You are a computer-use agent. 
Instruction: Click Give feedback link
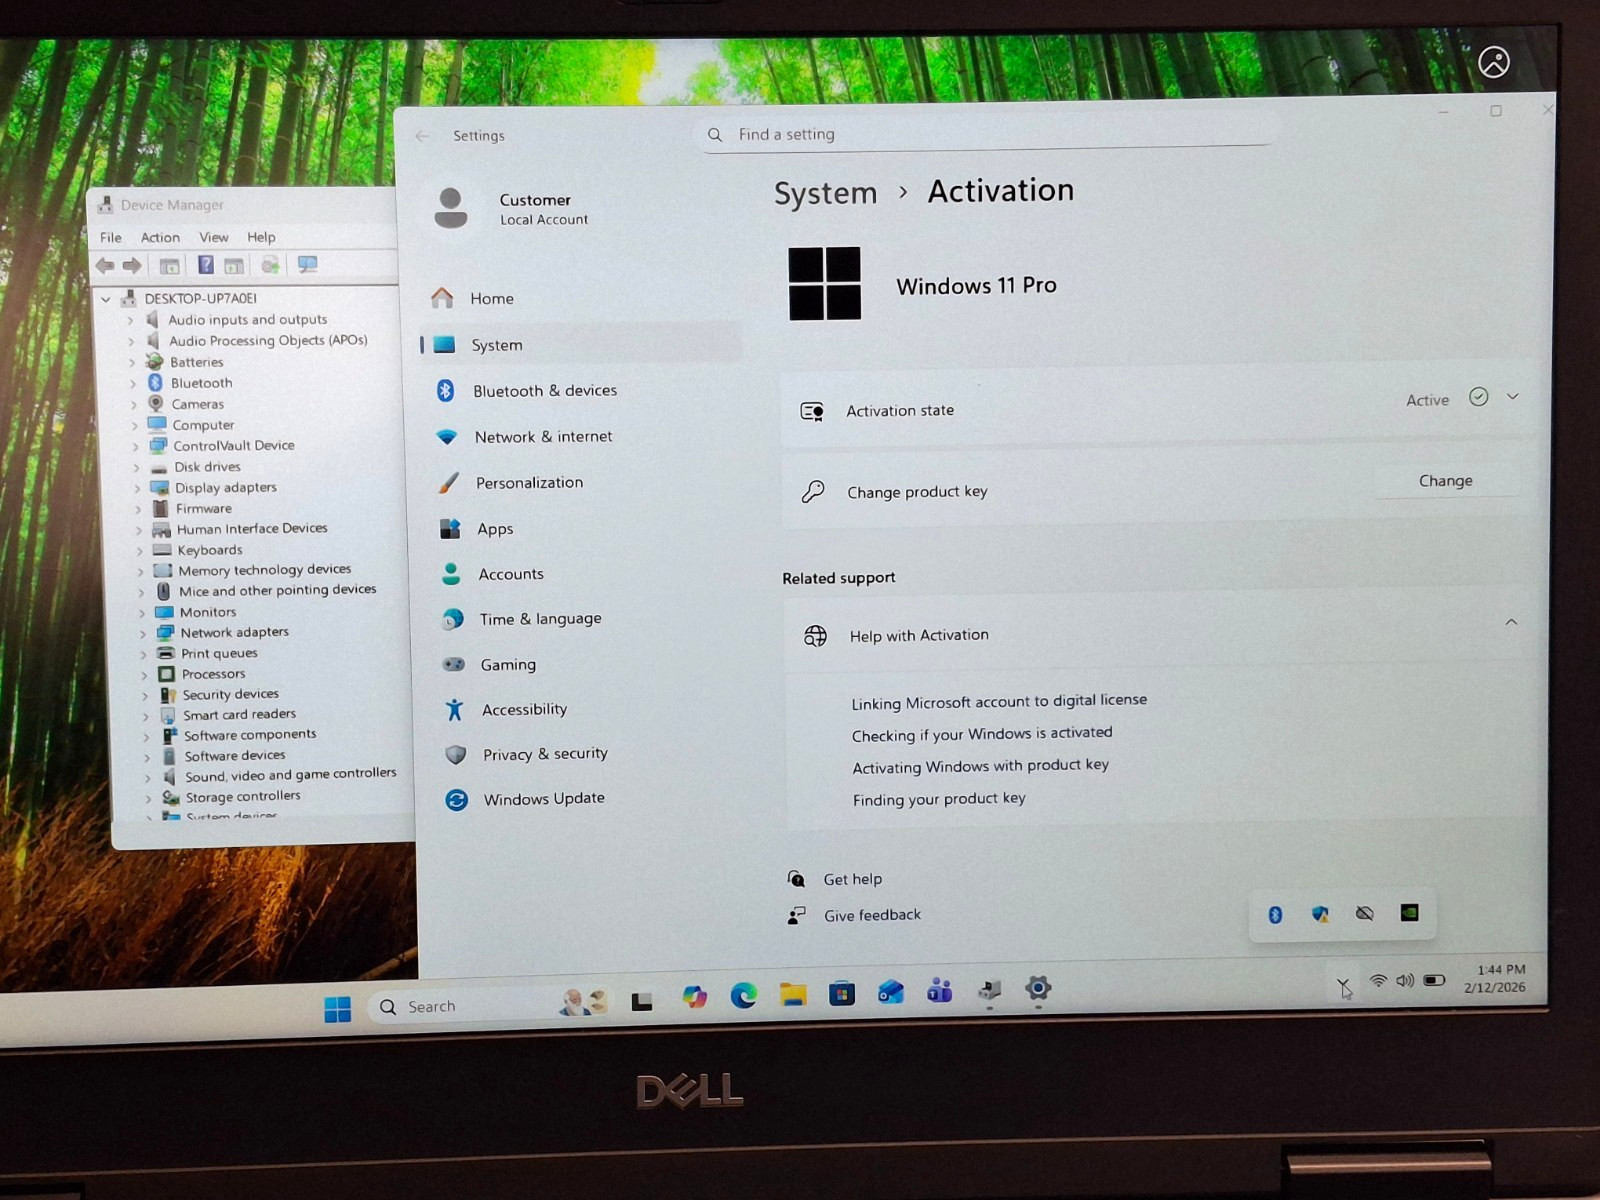tap(872, 915)
